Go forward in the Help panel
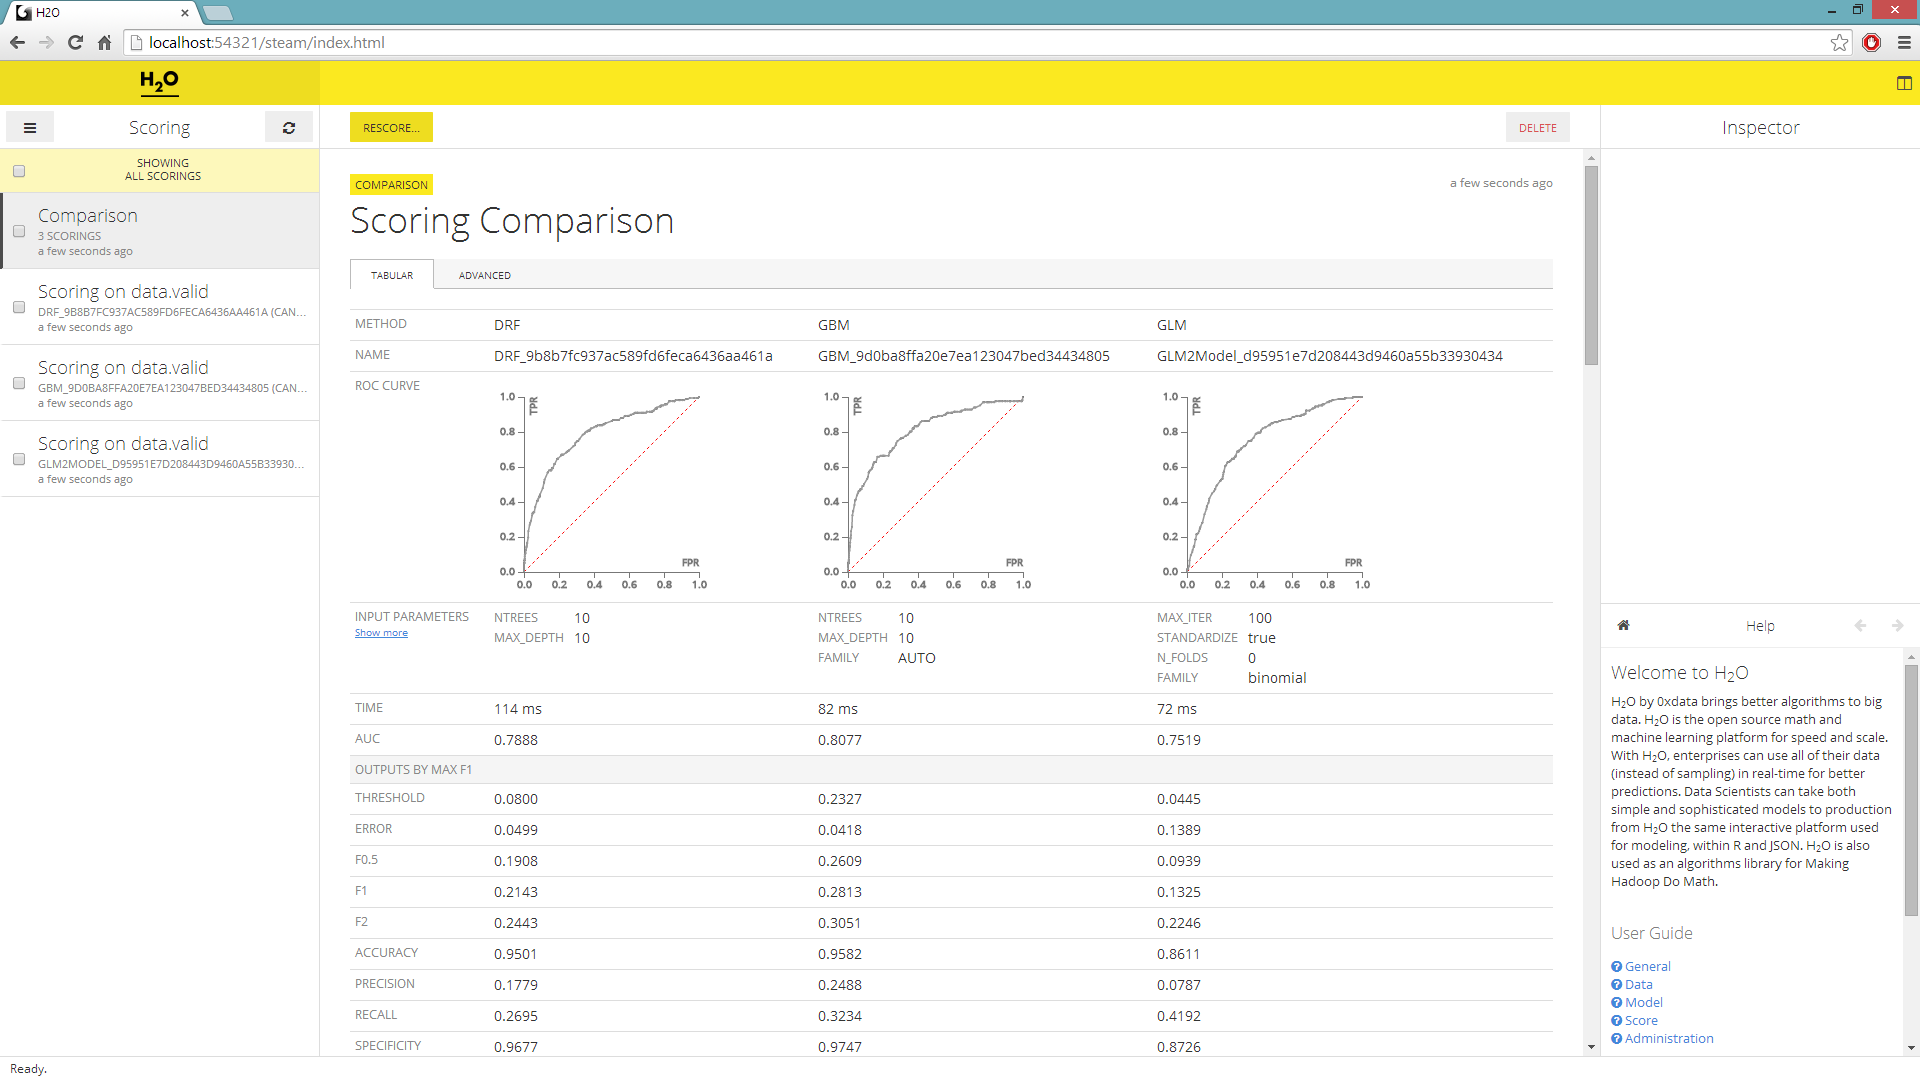1920x1080 pixels. click(x=1897, y=626)
